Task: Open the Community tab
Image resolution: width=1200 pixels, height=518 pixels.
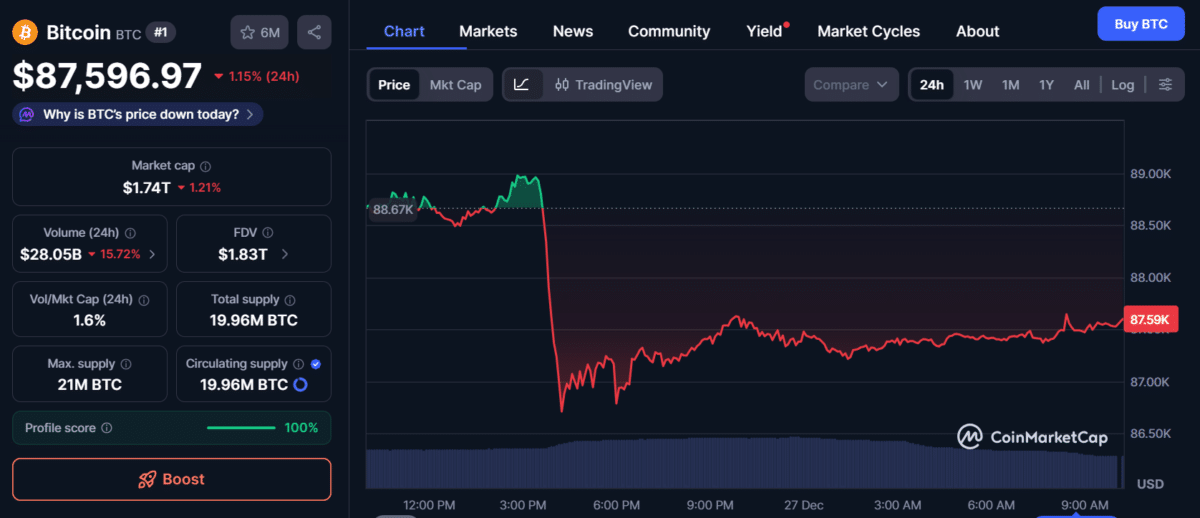Action: pyautogui.click(x=669, y=31)
